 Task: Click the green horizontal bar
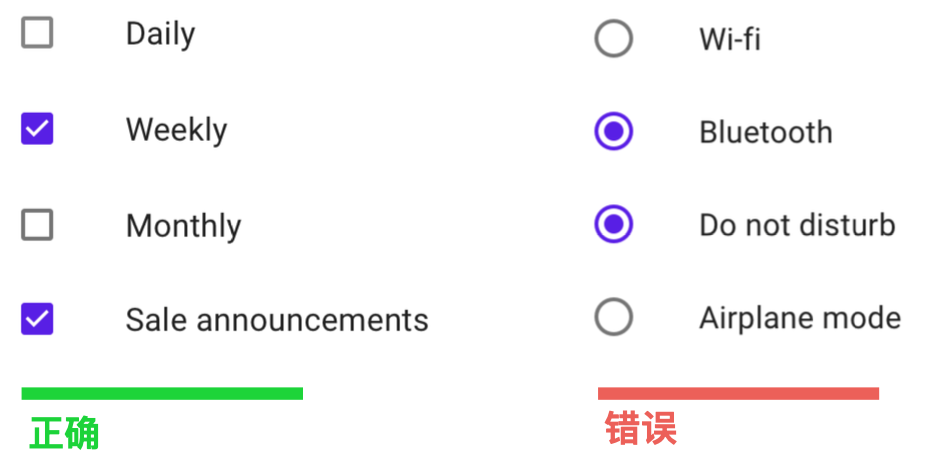(x=162, y=394)
